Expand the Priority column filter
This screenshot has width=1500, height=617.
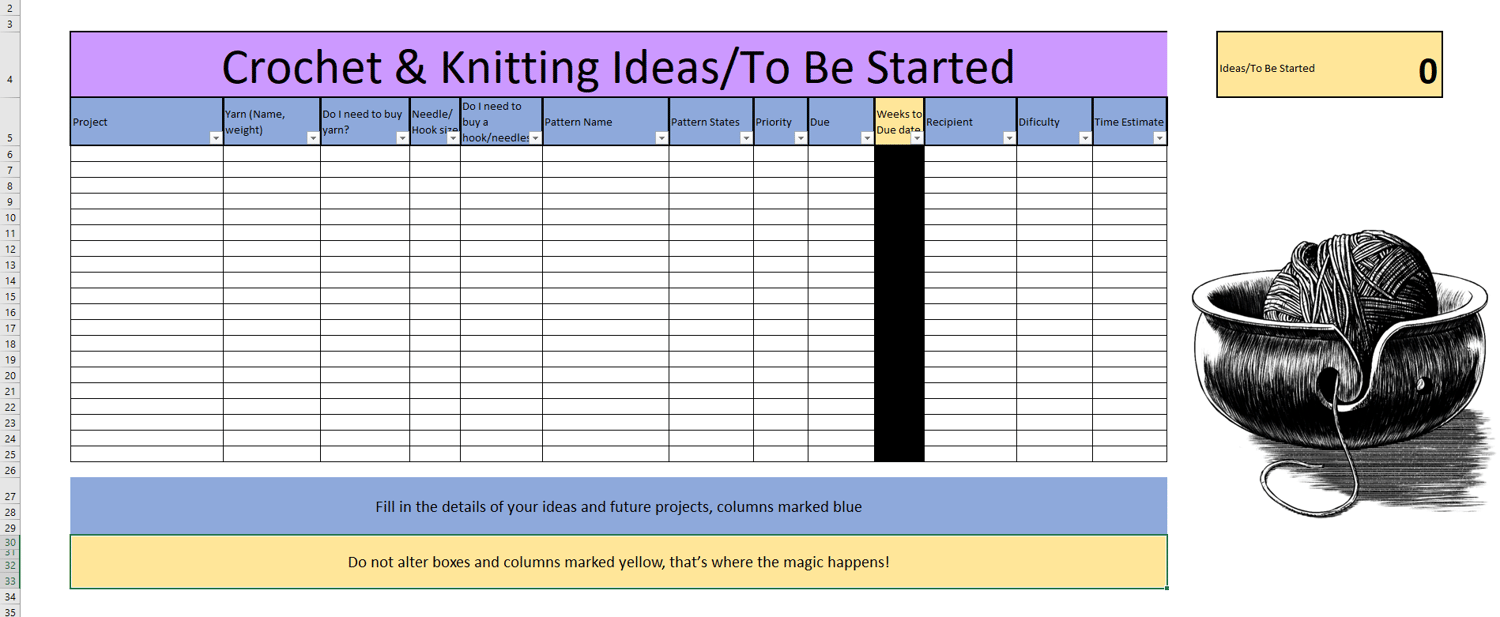(800, 138)
